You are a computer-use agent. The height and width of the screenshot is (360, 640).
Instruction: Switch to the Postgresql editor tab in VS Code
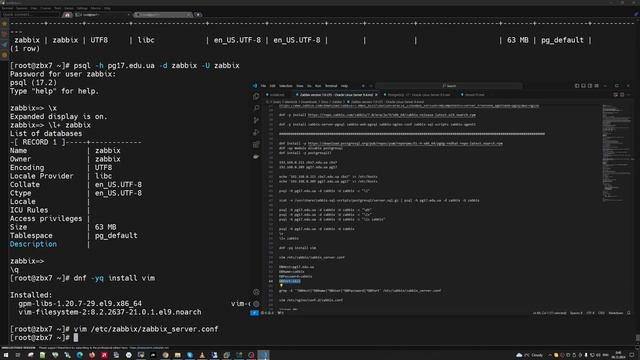pyautogui.click(x=420, y=95)
